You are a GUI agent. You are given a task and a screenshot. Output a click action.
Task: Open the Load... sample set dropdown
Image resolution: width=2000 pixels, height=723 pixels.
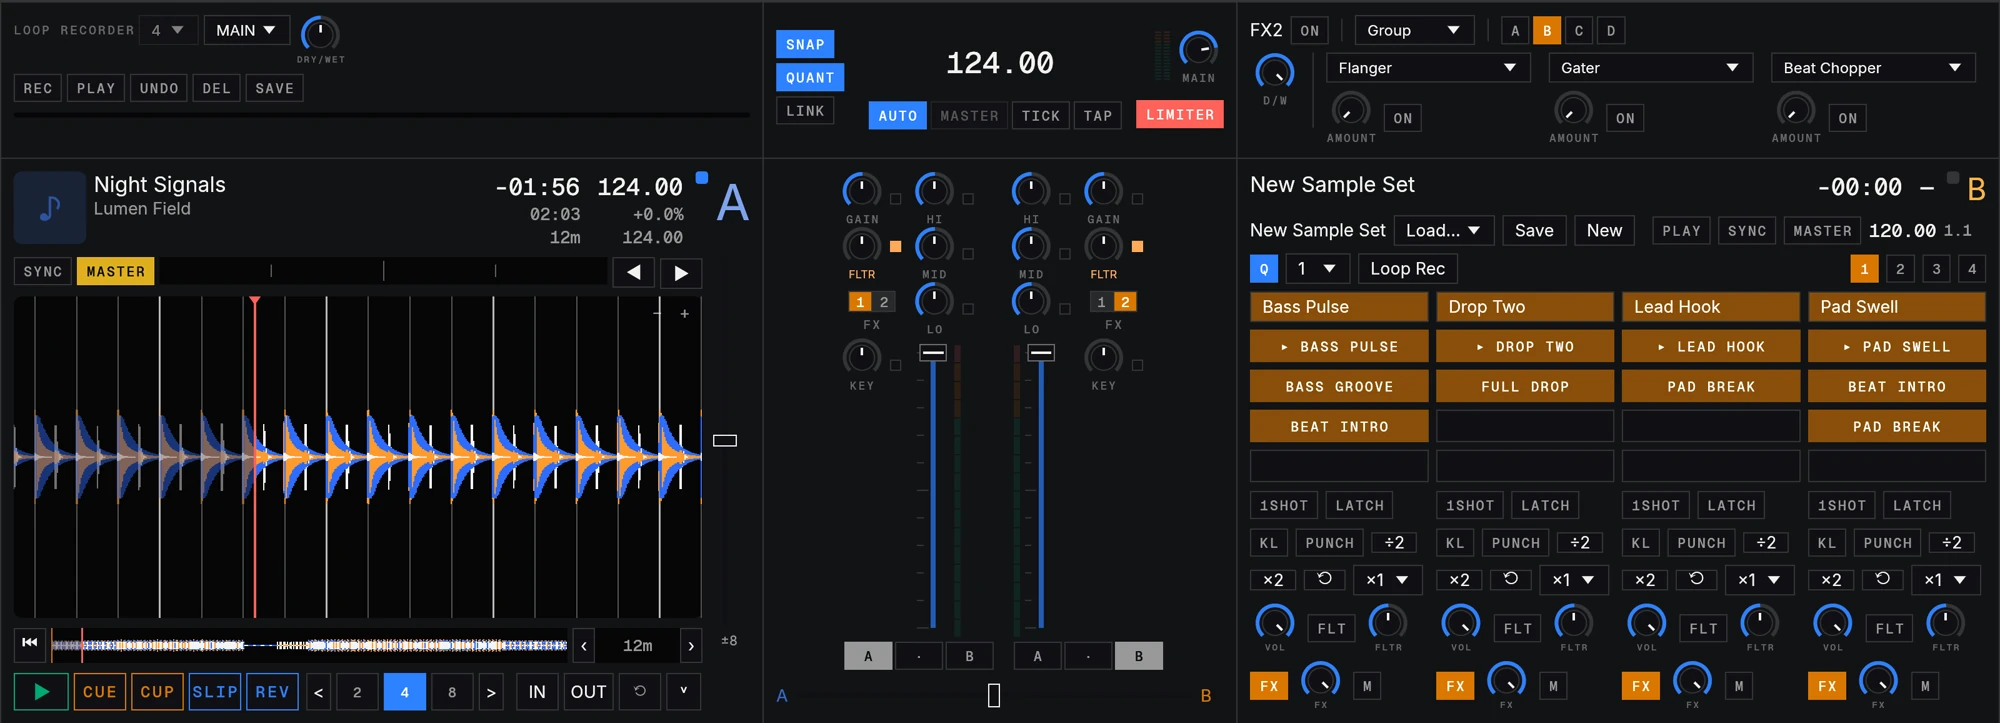pos(1444,230)
